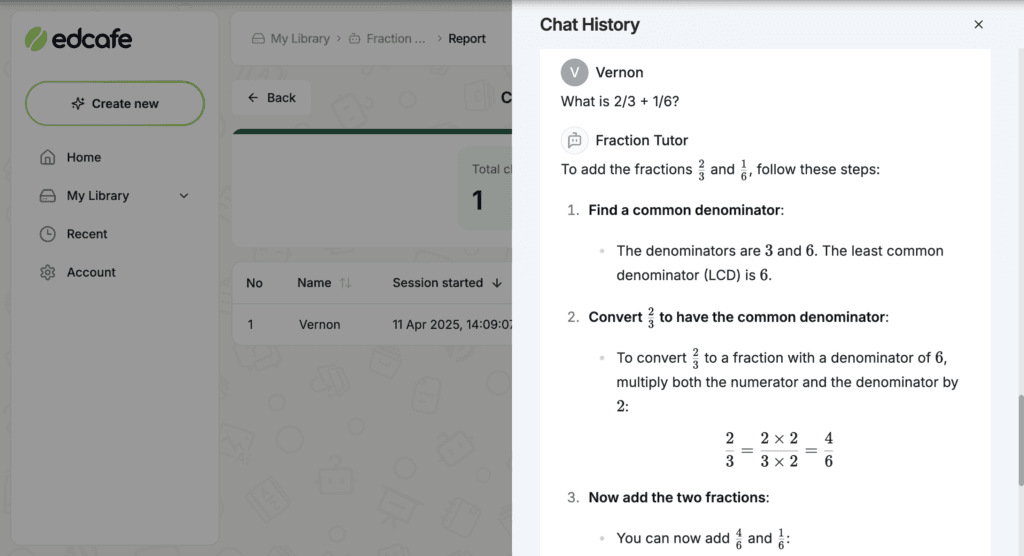The height and width of the screenshot is (556, 1024).
Task: Click the chat history vertical scrollbar
Action: tap(1021, 440)
